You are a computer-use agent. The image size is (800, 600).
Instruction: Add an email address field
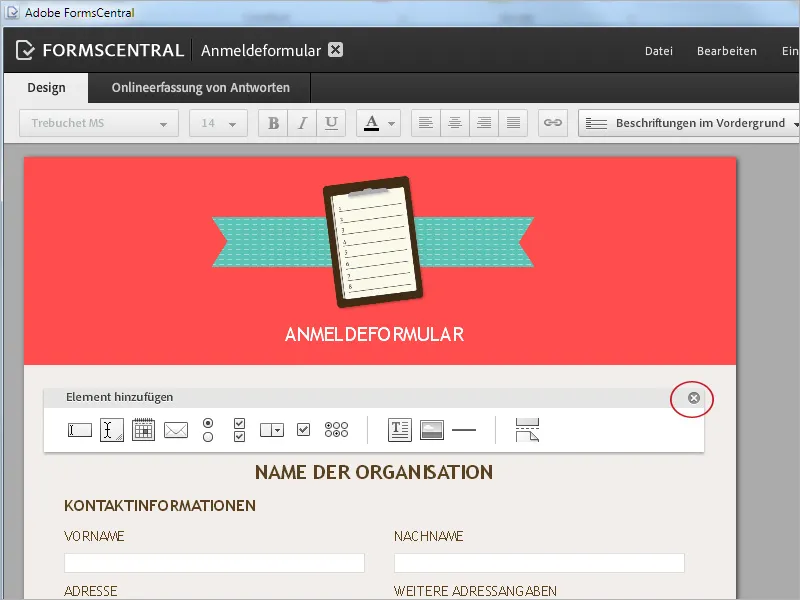coord(175,430)
